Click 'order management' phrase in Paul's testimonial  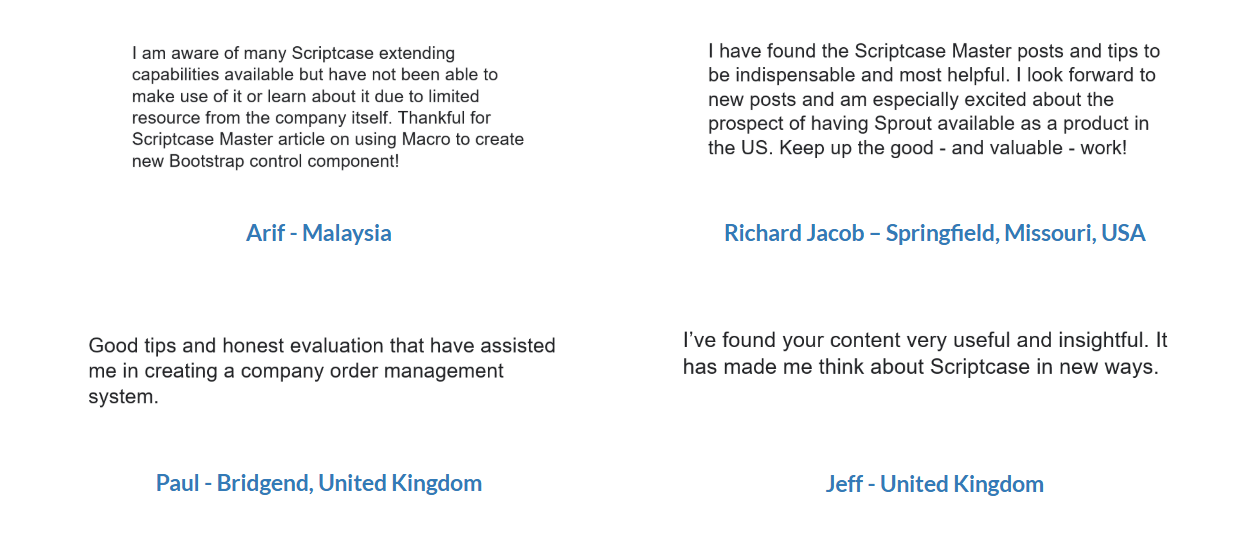[x=418, y=371]
